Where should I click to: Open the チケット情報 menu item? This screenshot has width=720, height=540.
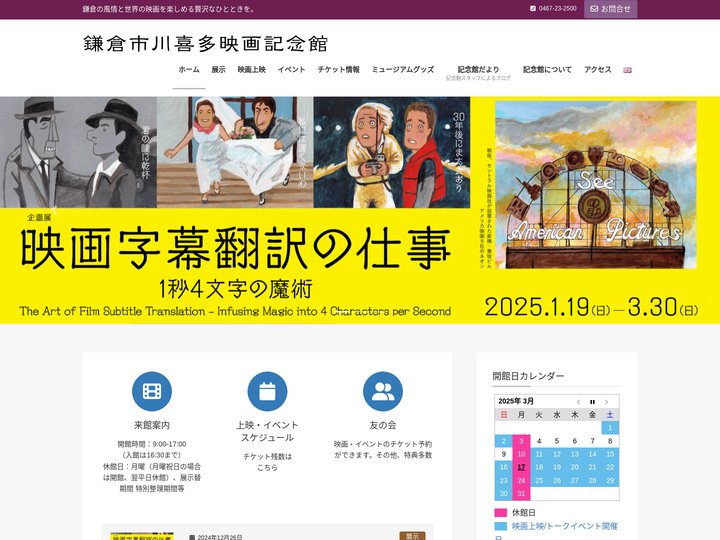click(338, 70)
